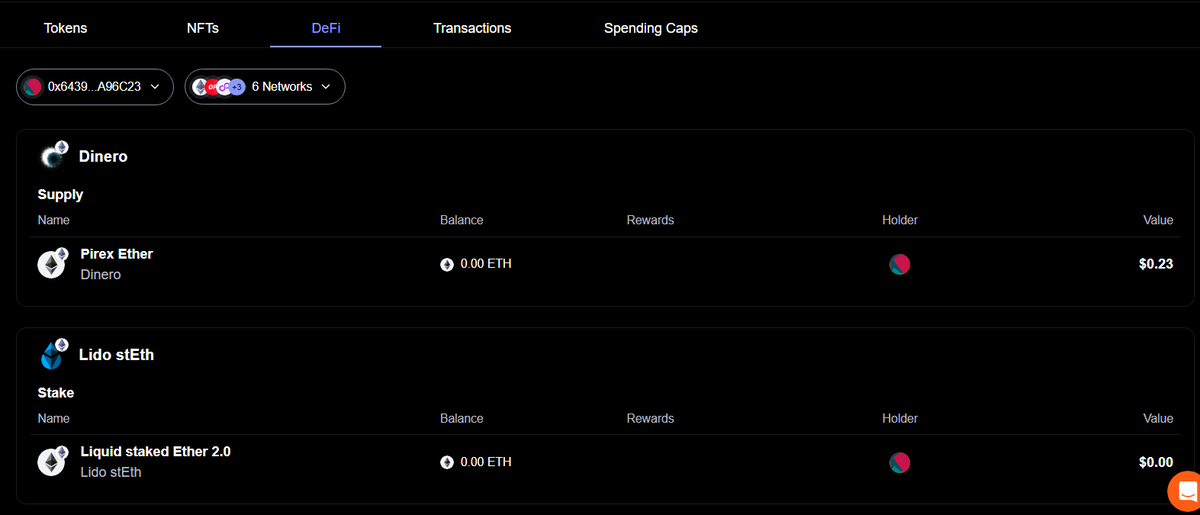Click the 0.00 ETH balance in Pirex Ether row
1200x515 pixels.
tap(486, 264)
